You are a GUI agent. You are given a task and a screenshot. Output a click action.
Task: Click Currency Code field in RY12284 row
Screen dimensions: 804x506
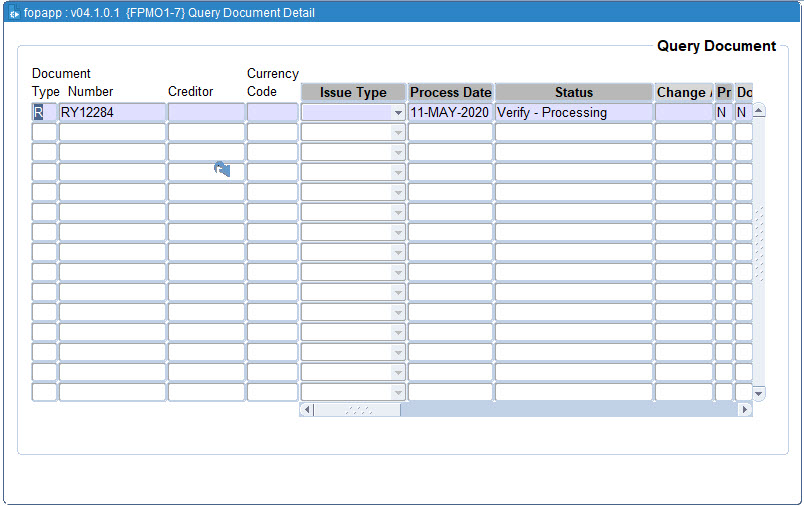pyautogui.click(x=272, y=112)
